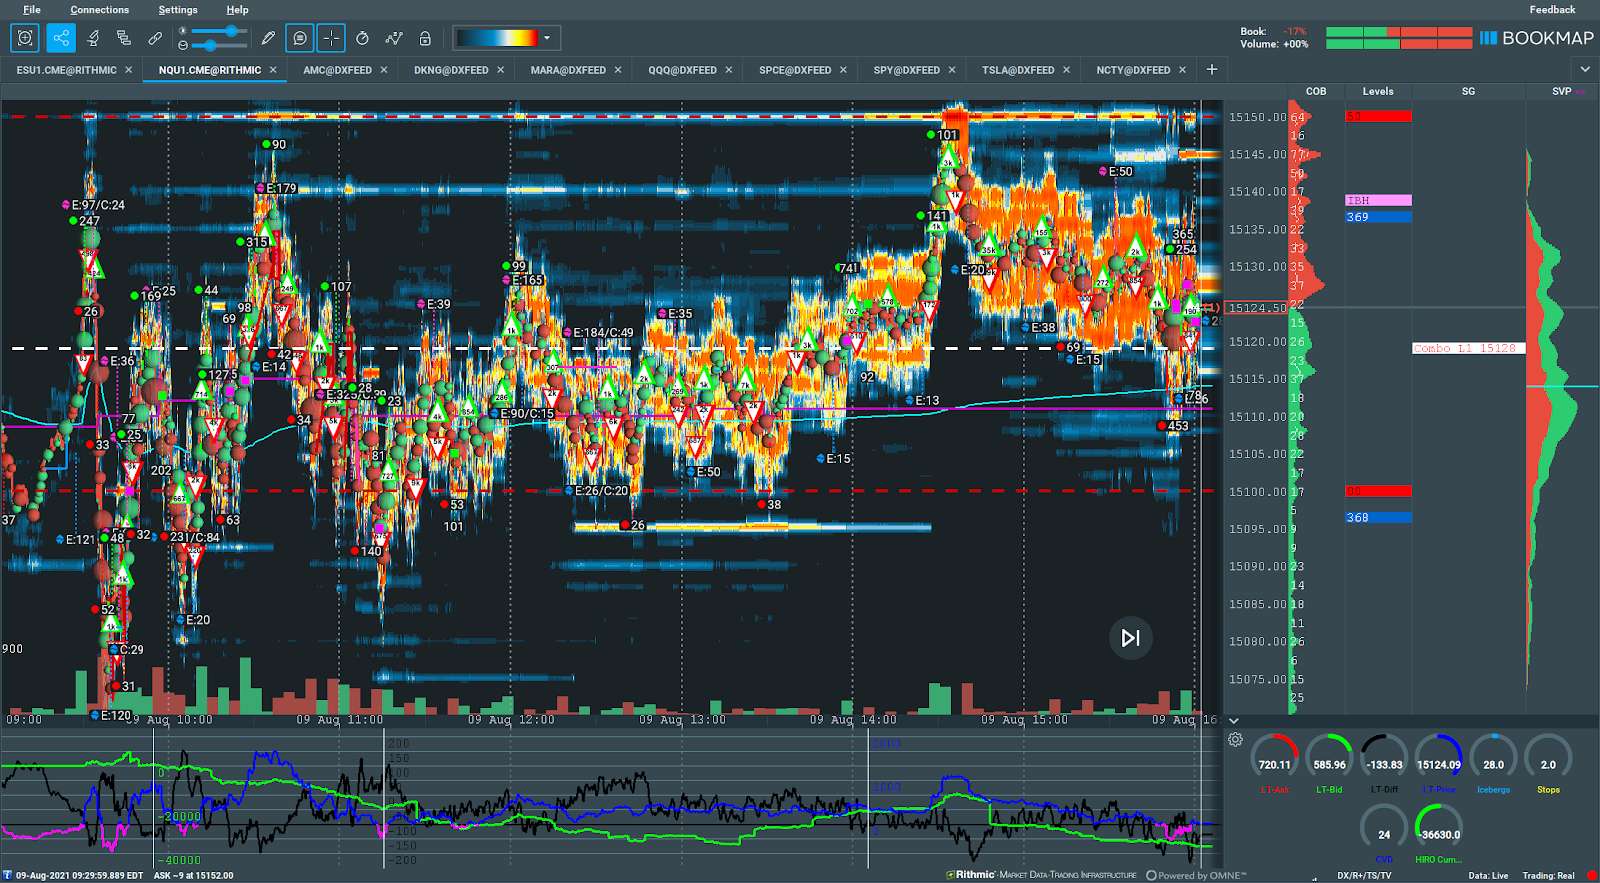
Task: Open the widget panel gear settings
Action: (x=1235, y=740)
